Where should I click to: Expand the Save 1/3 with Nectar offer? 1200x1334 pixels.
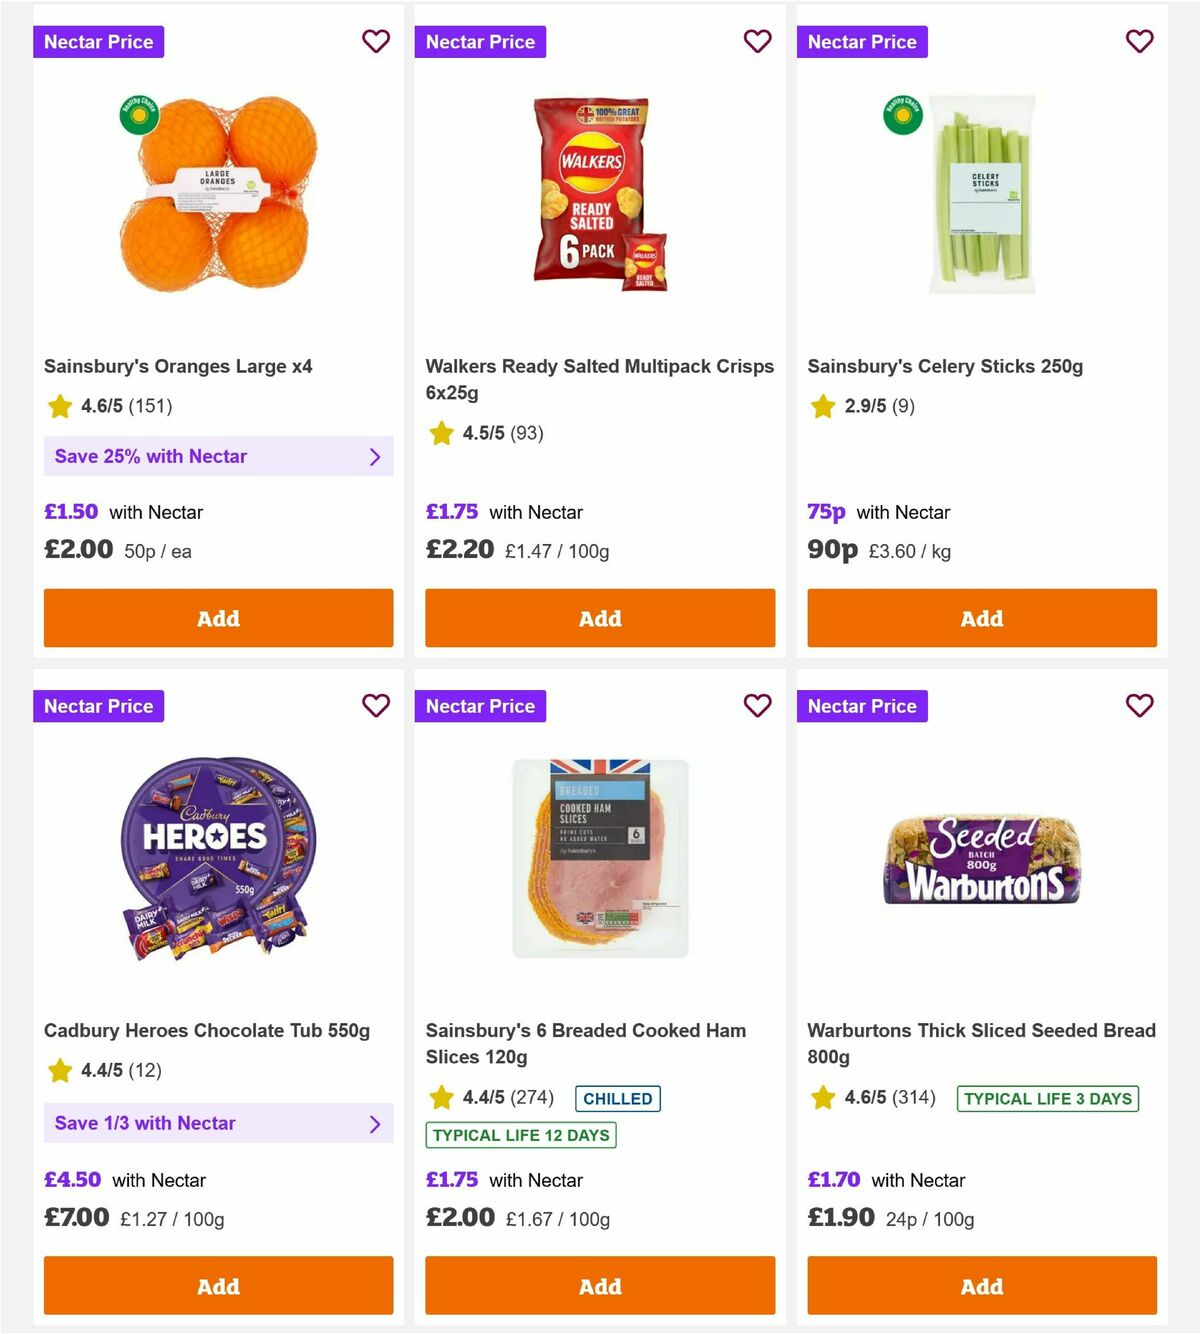(x=218, y=1123)
